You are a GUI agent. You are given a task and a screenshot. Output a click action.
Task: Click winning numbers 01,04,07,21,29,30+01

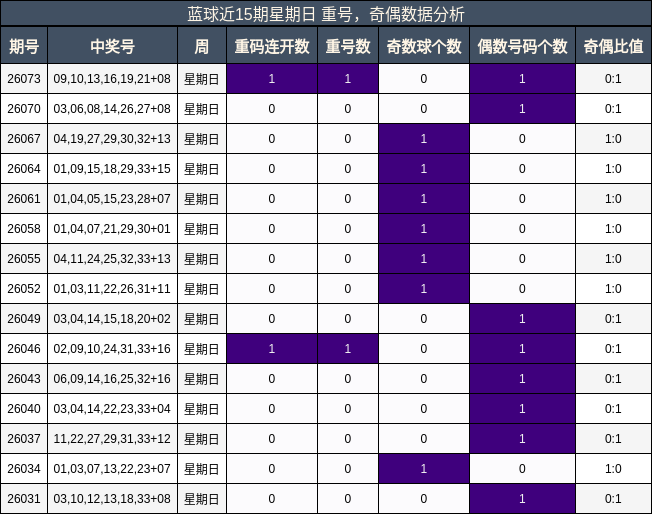point(112,228)
